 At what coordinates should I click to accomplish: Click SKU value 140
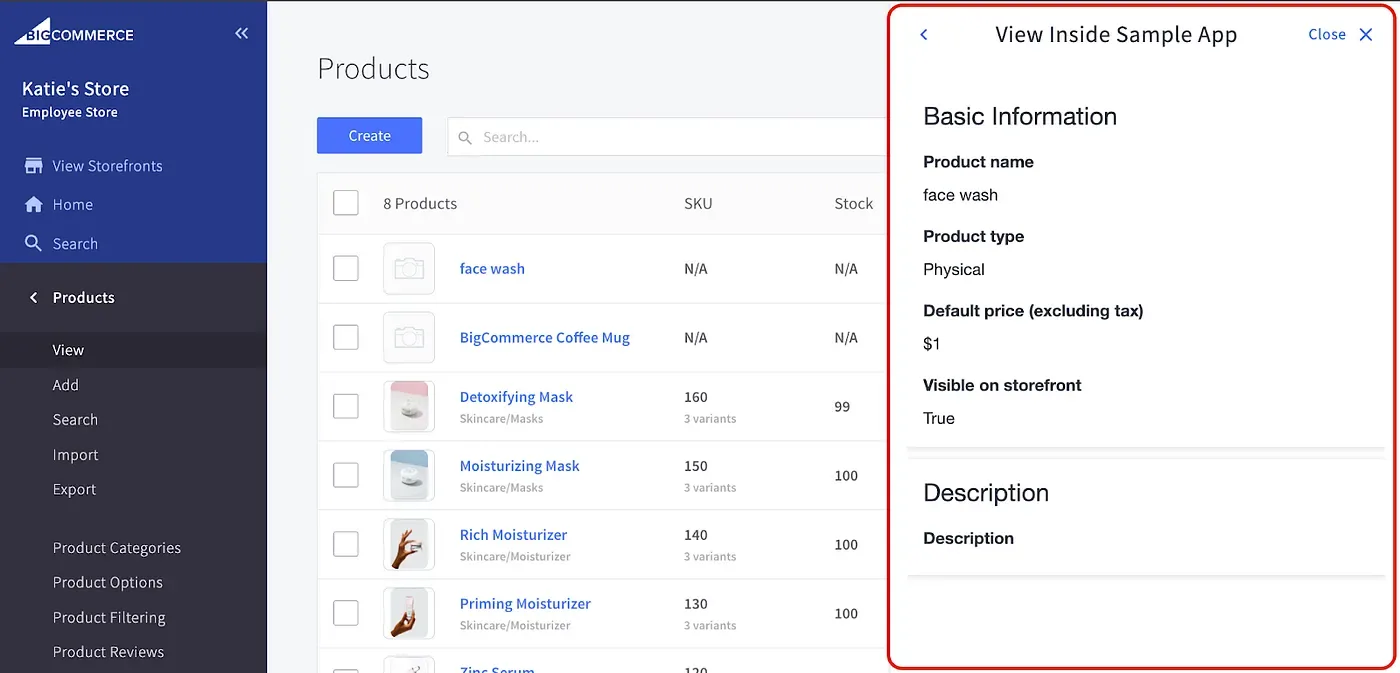[696, 535]
